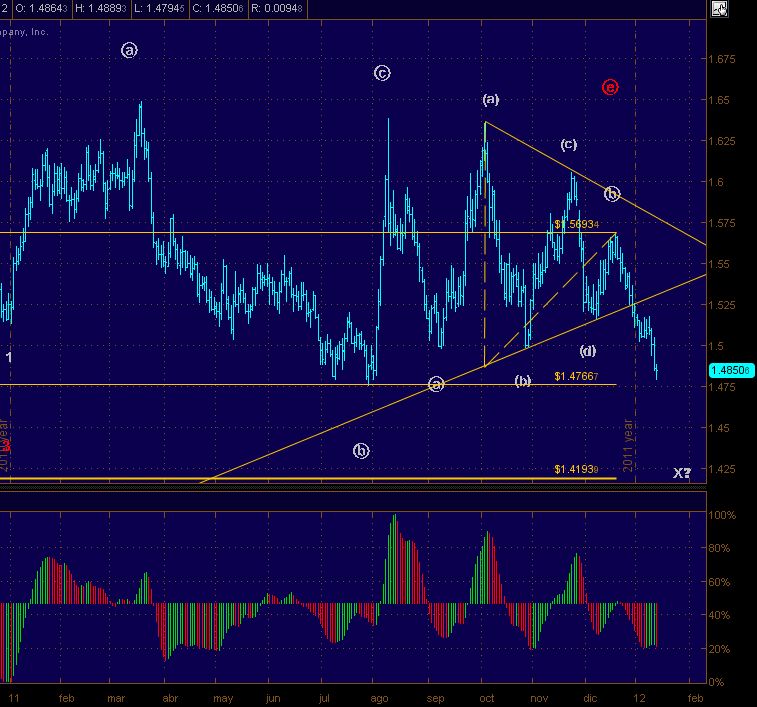Click the low value L: 1.47945
The image size is (757, 707).
point(159,8)
